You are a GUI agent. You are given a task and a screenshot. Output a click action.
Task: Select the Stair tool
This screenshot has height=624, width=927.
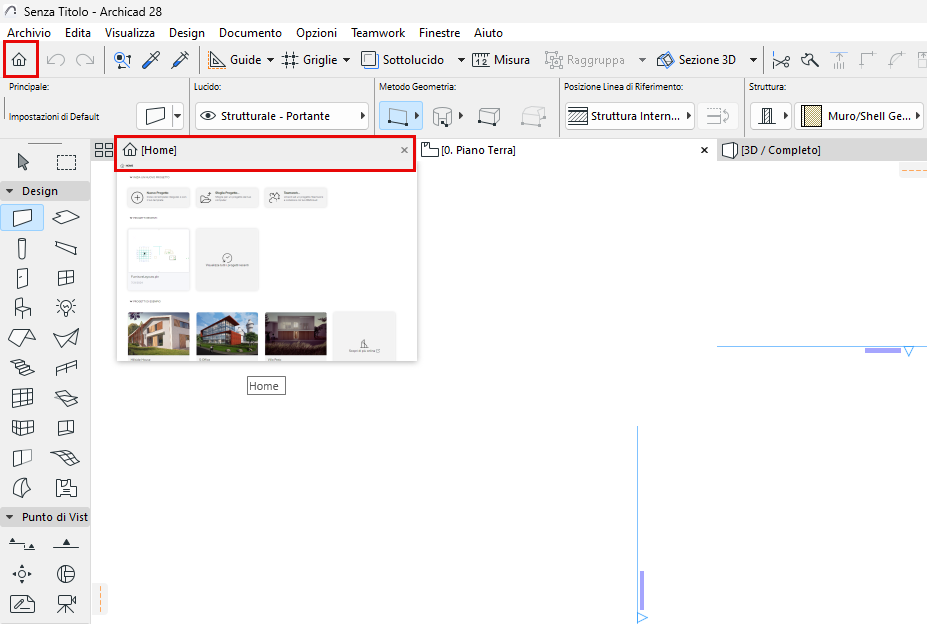[22, 368]
